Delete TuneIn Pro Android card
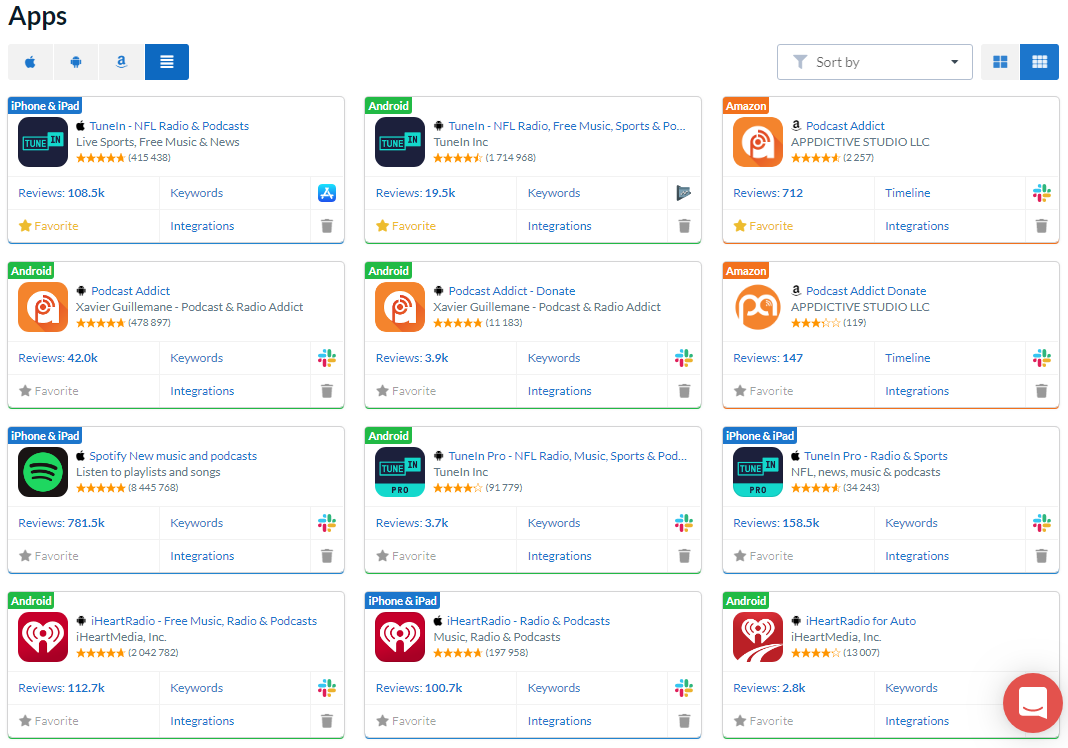 click(x=685, y=555)
